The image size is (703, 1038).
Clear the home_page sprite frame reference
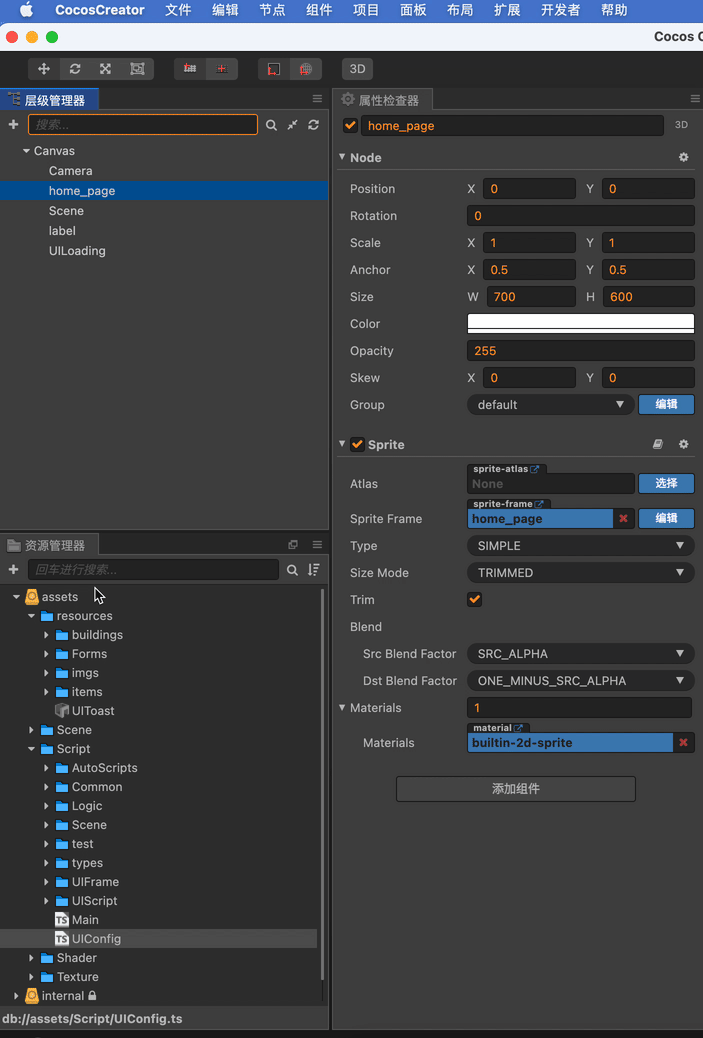pyautogui.click(x=623, y=518)
